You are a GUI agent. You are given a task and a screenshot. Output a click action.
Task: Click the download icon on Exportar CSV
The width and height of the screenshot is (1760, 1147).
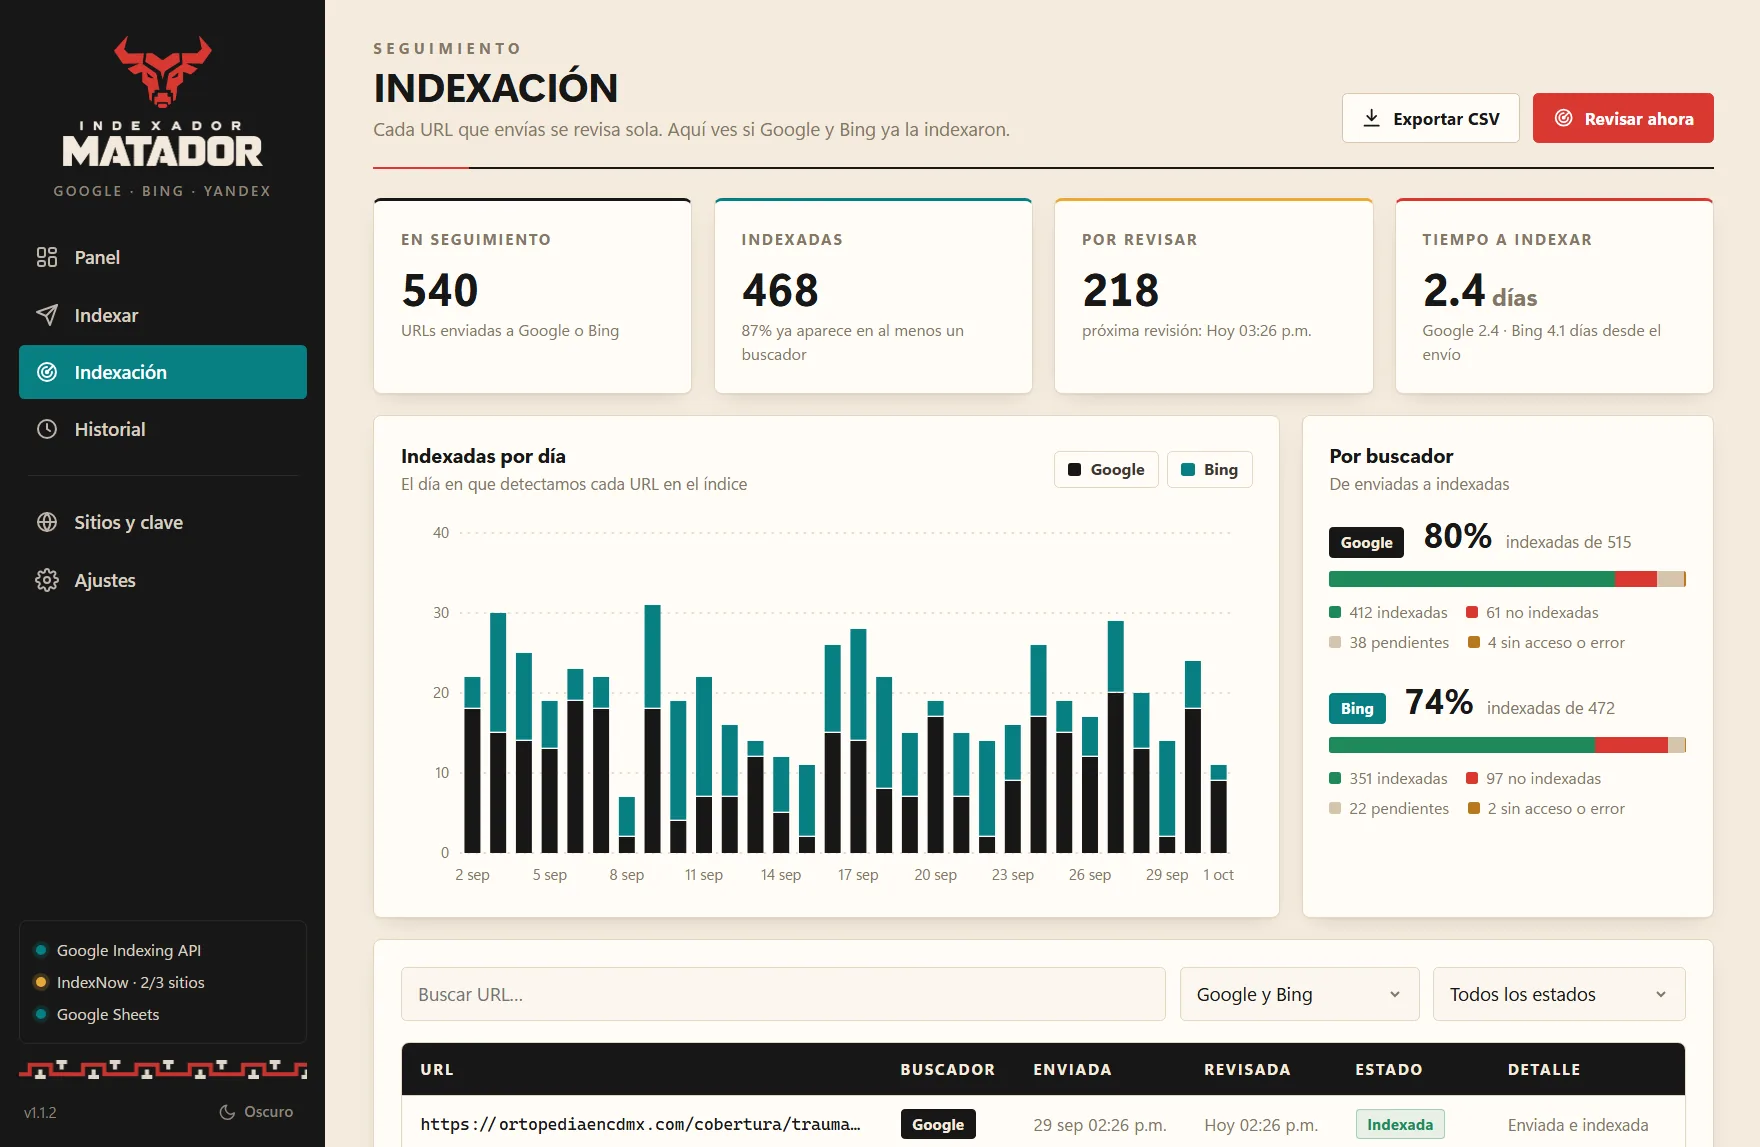pos(1372,118)
